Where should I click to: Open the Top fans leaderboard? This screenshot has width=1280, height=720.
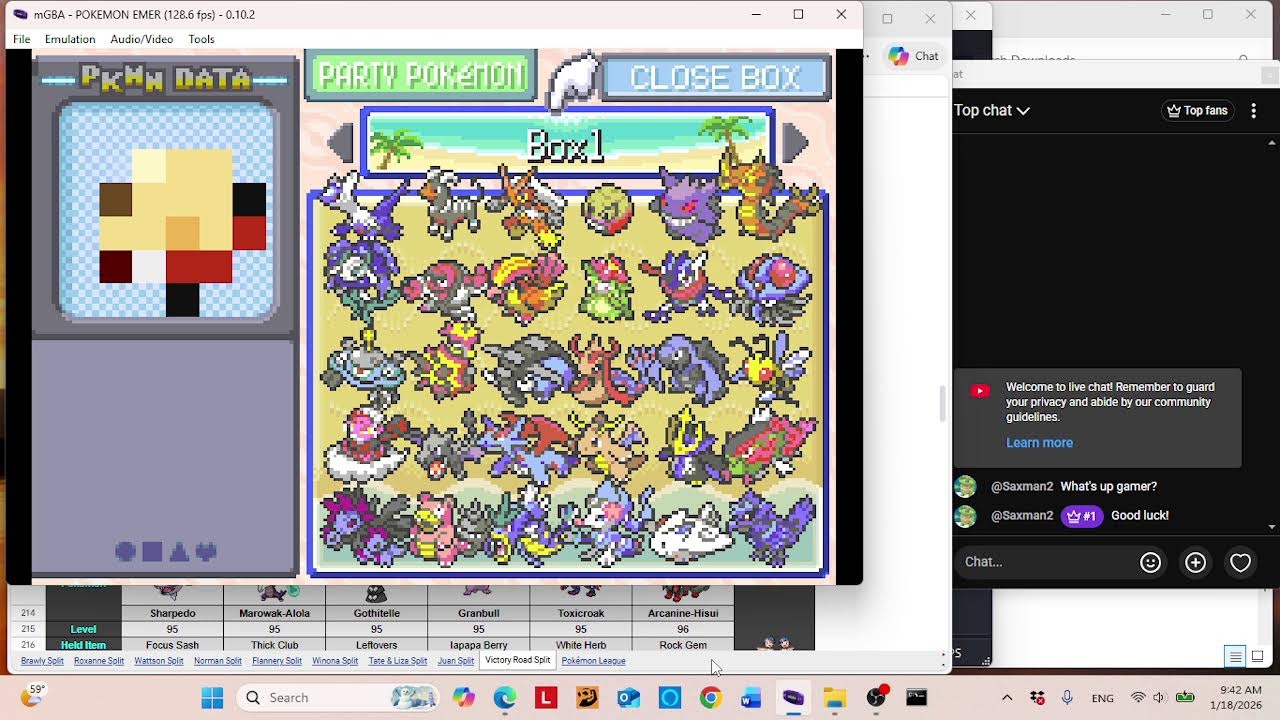1198,110
